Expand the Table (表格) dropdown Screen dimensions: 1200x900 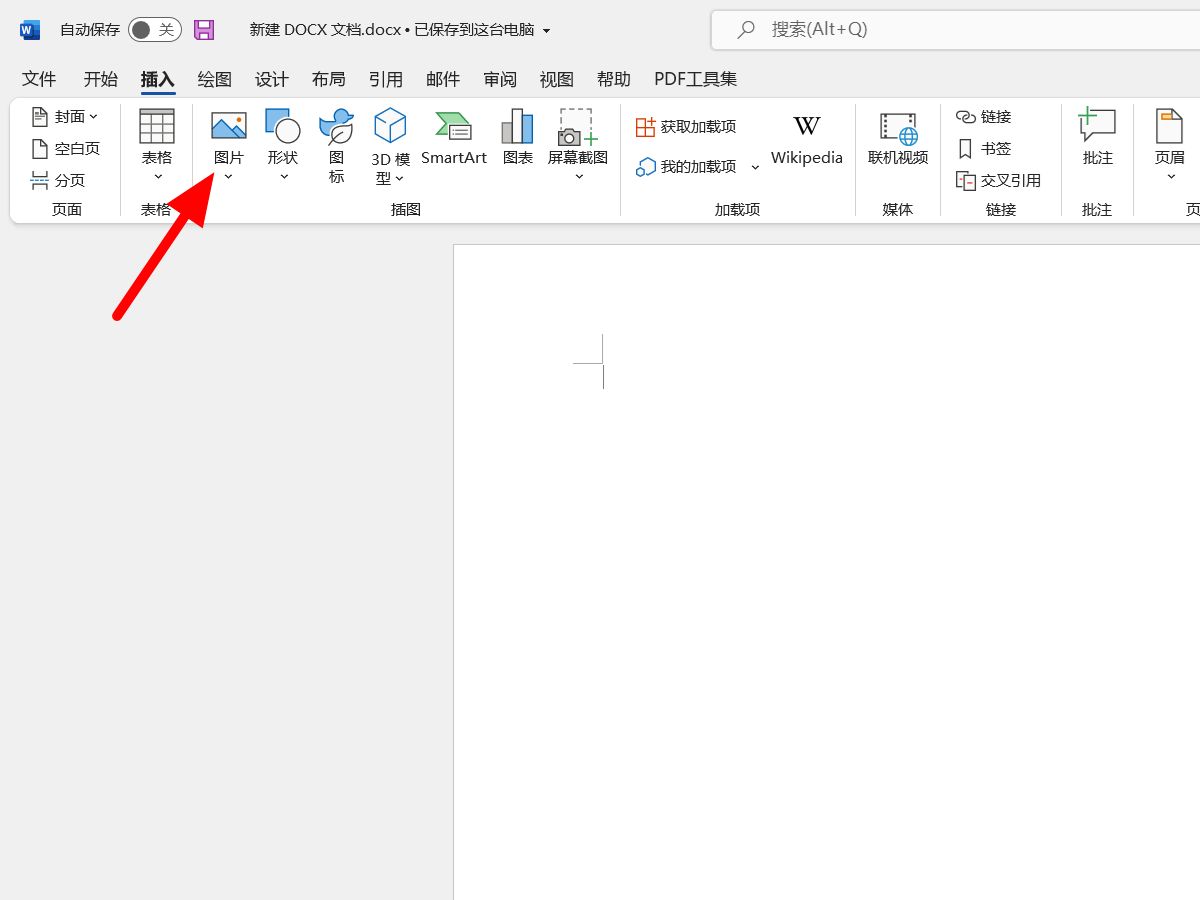click(x=157, y=177)
